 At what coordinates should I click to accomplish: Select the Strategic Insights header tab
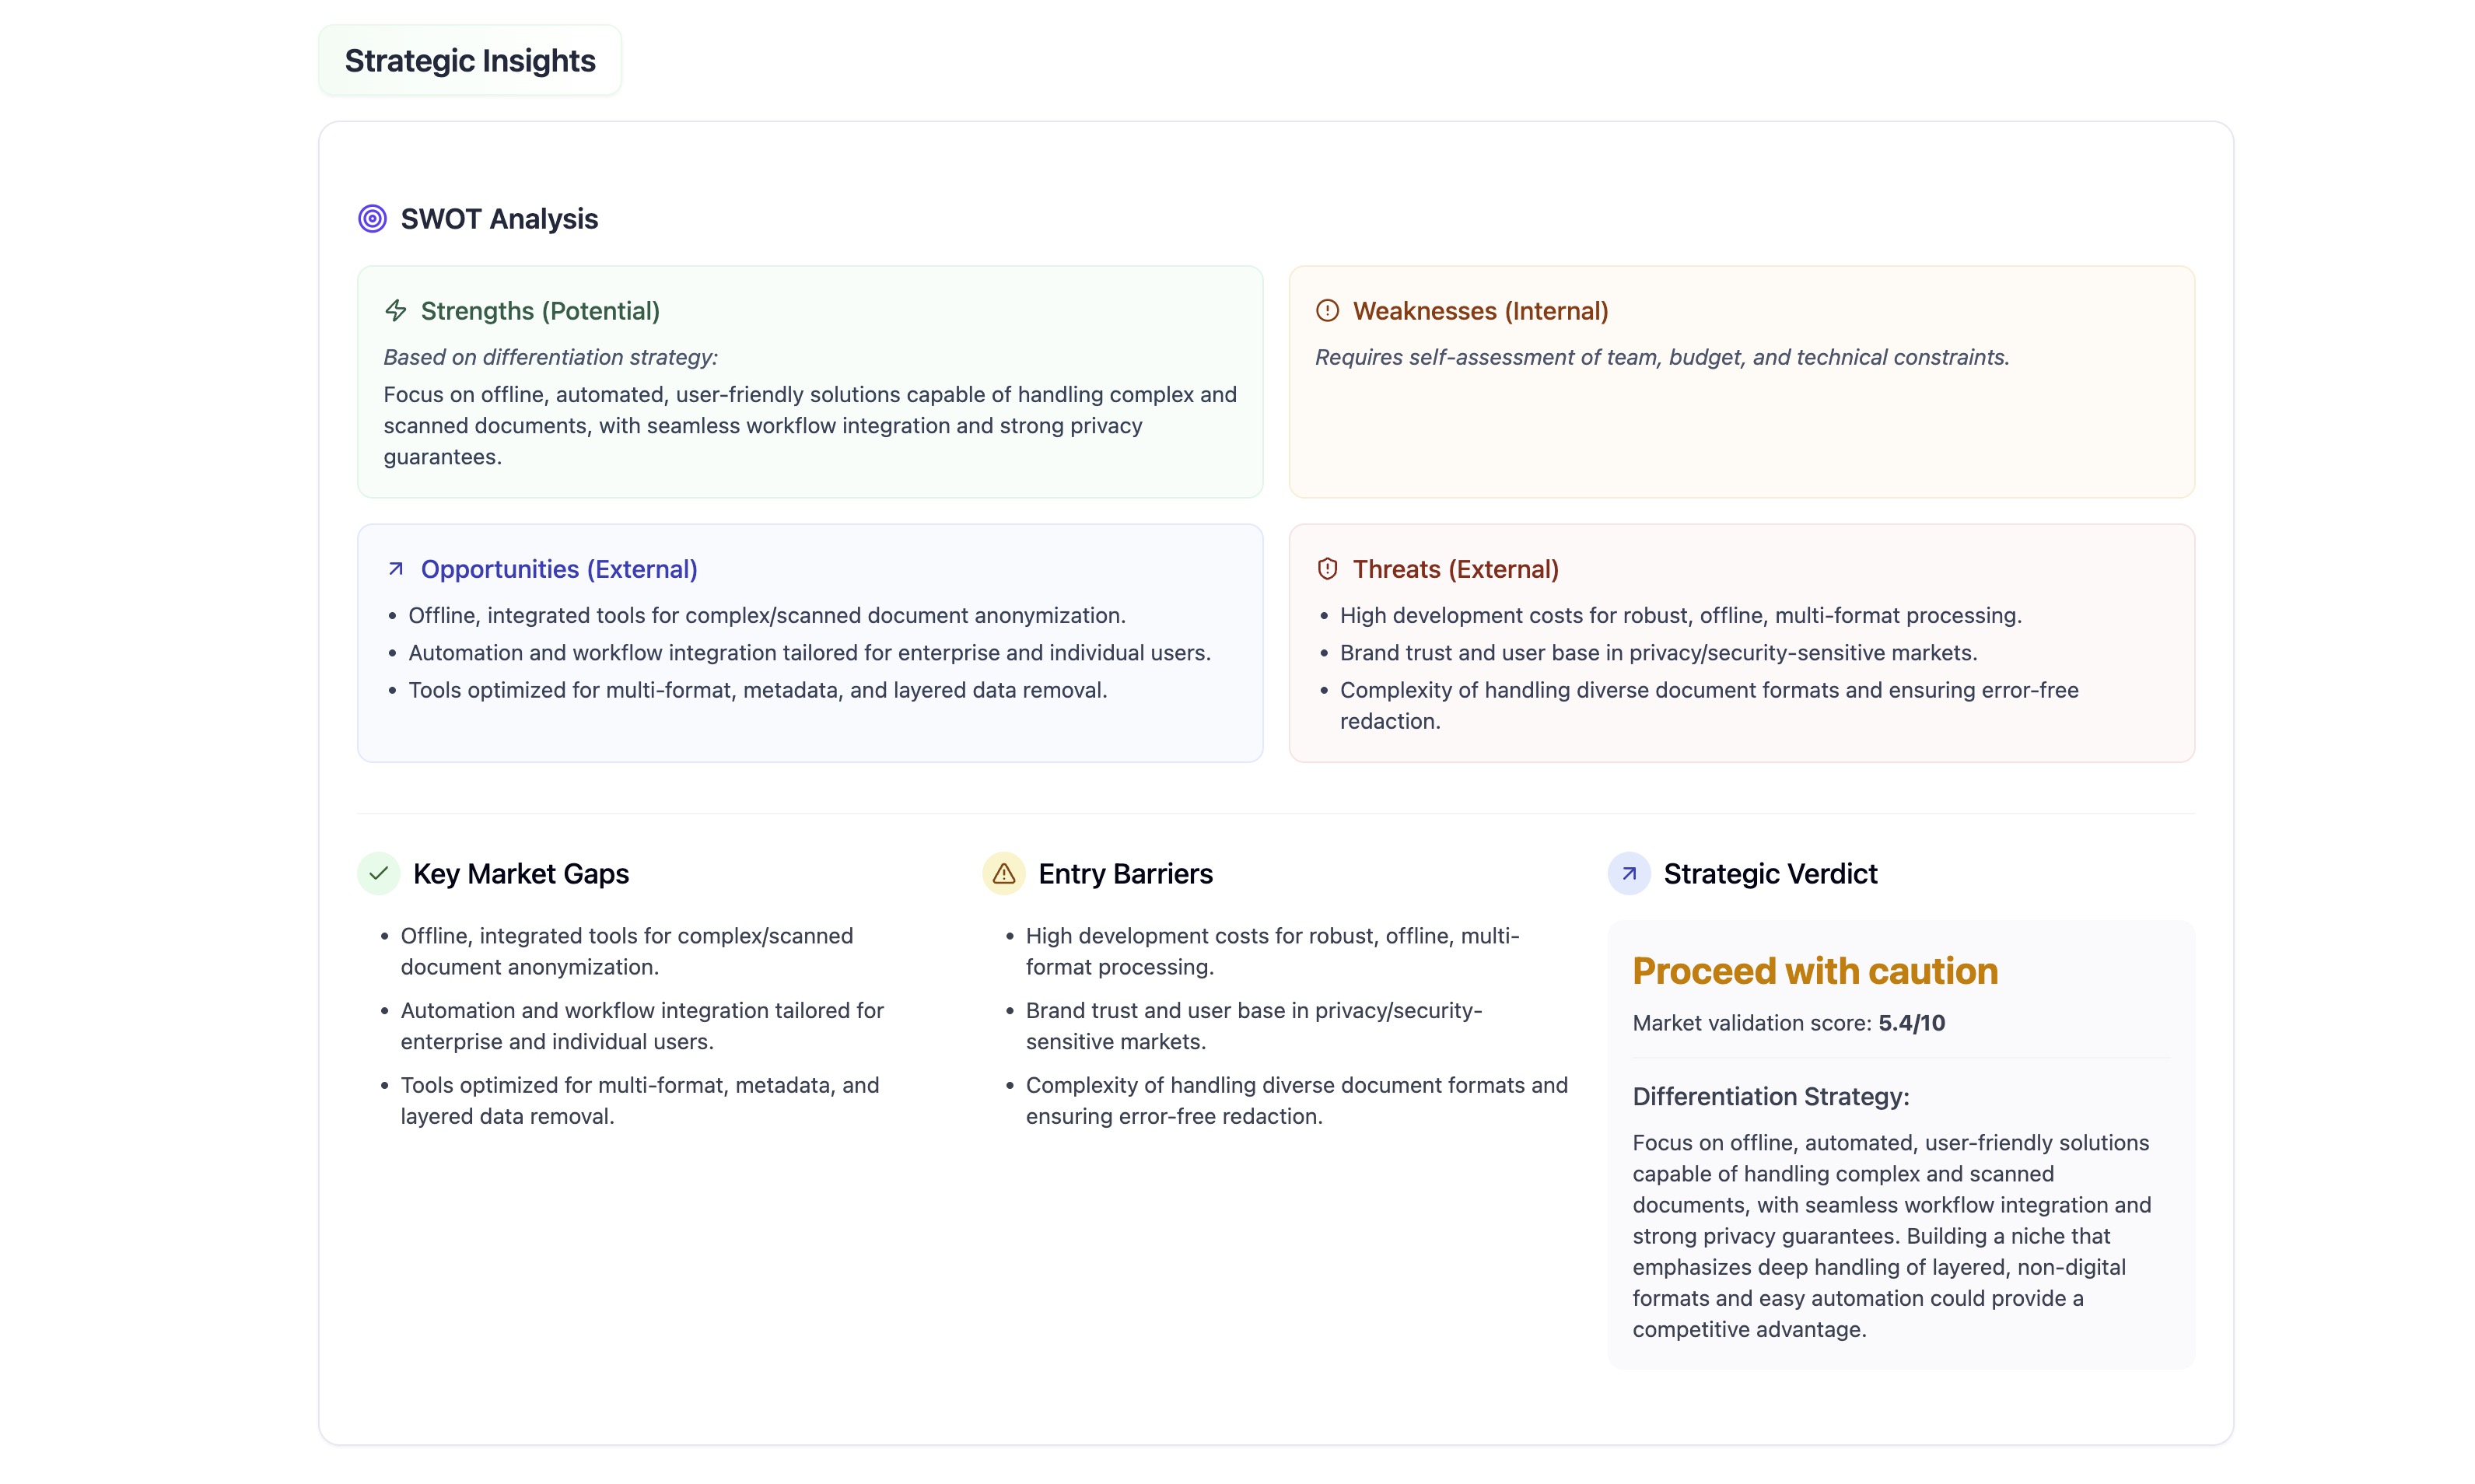470,61
